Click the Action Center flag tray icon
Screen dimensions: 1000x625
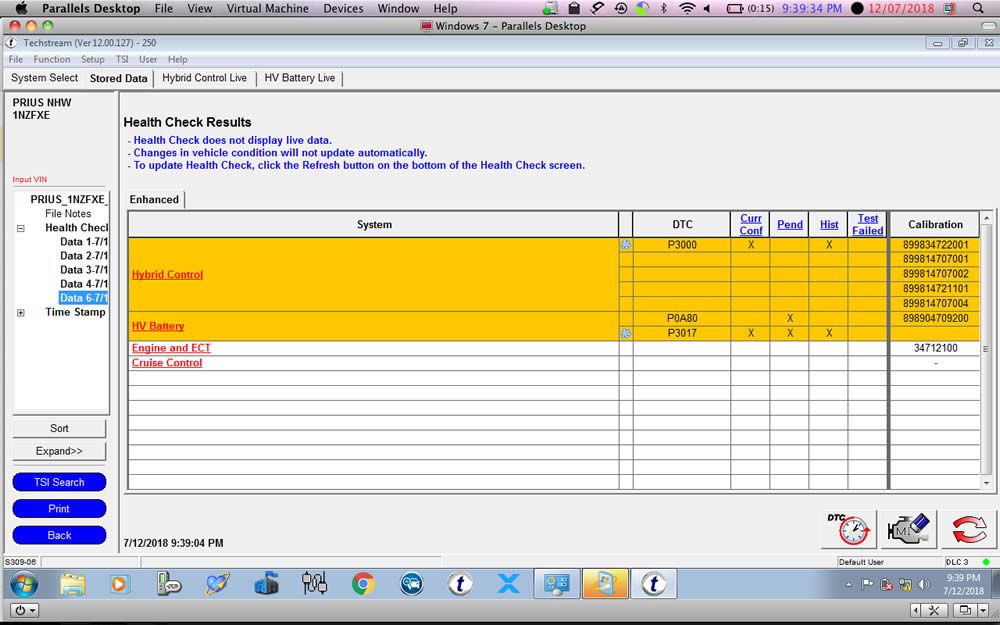coord(867,584)
